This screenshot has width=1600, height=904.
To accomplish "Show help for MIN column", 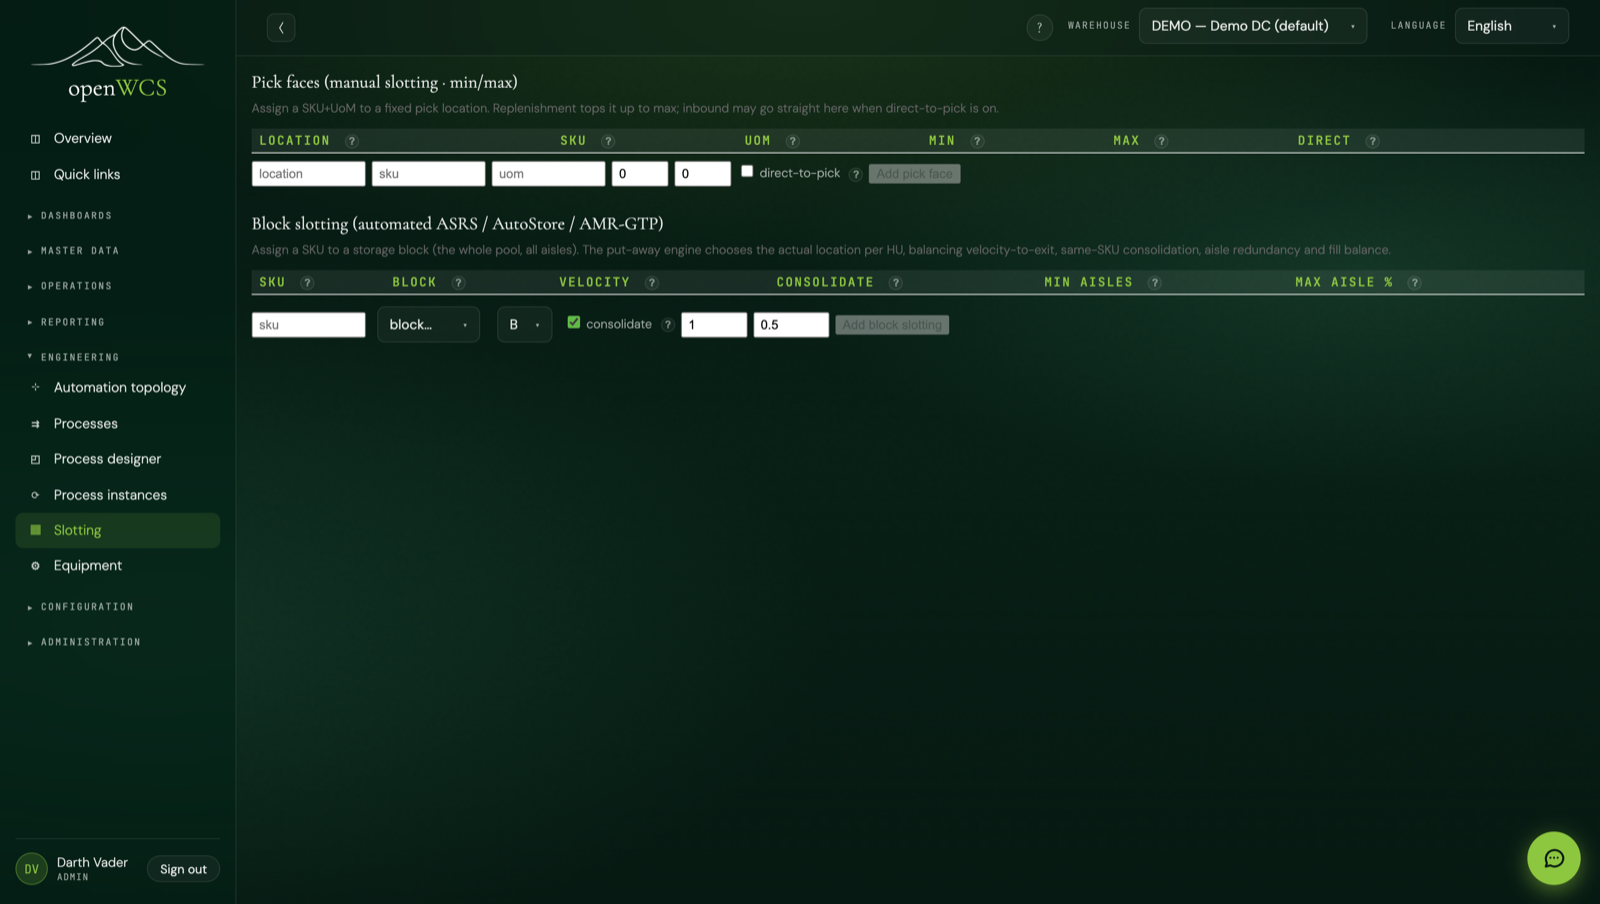I will [978, 141].
